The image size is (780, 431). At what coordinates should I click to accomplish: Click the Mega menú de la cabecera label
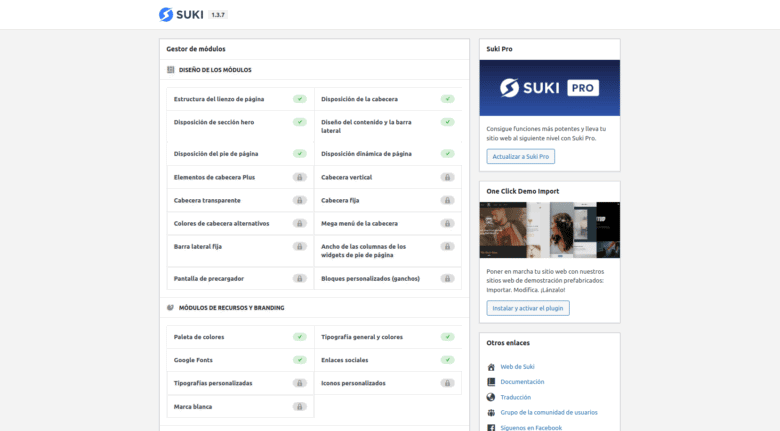[360, 223]
